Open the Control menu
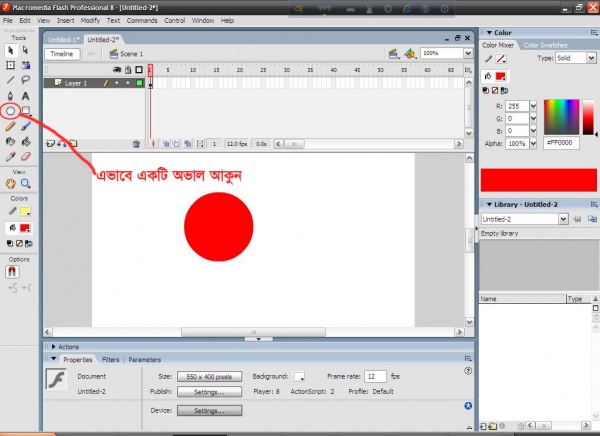600x436 pixels. point(174,21)
